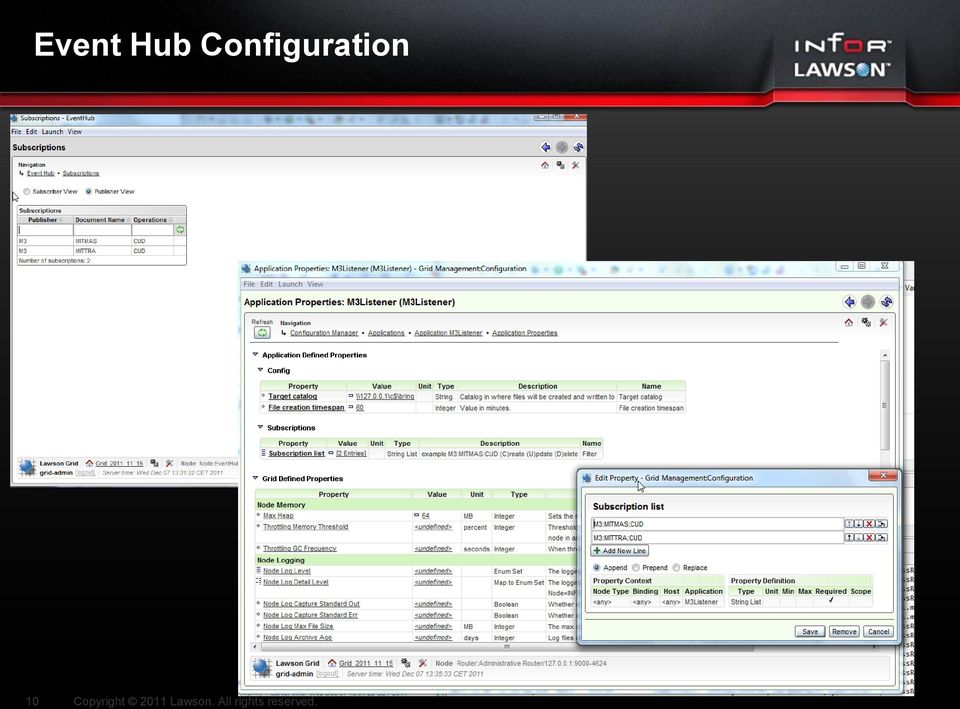Click the grey forward arrow in Application Properties window

(868, 302)
